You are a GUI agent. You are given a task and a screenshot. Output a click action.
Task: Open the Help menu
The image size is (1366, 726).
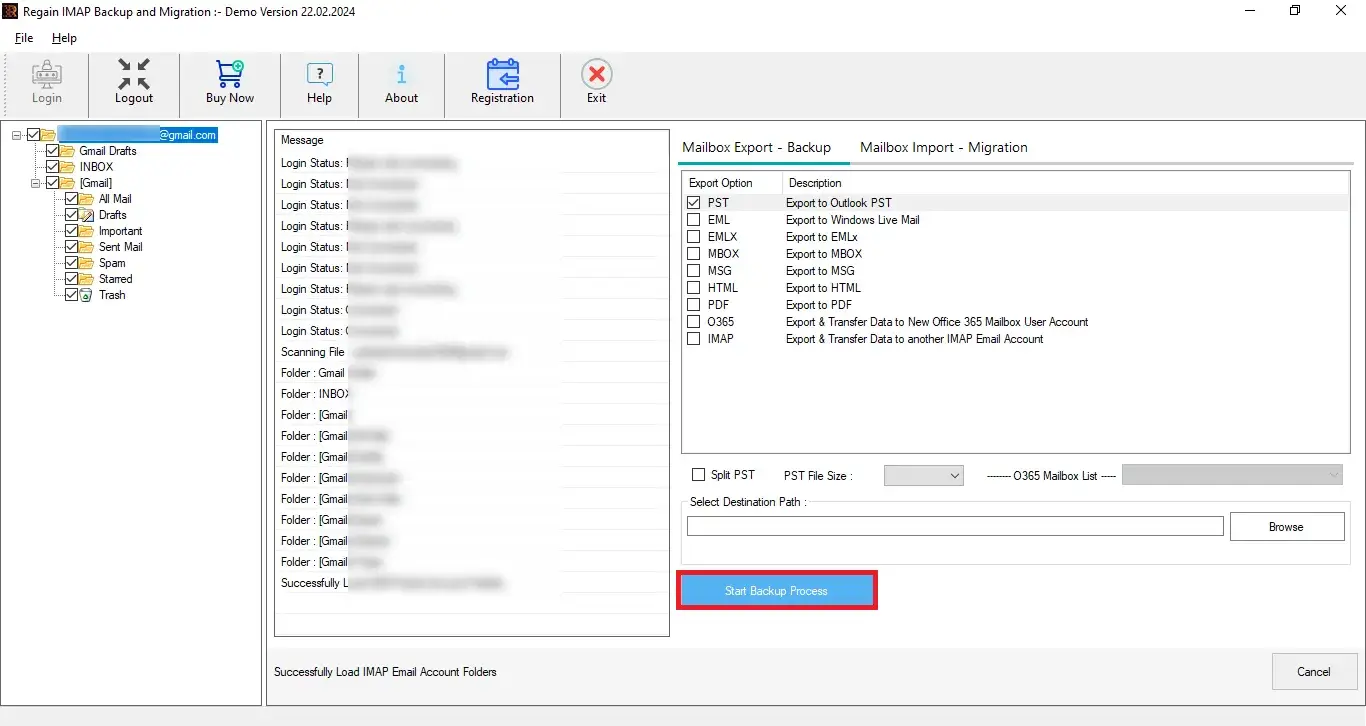pyautogui.click(x=64, y=38)
